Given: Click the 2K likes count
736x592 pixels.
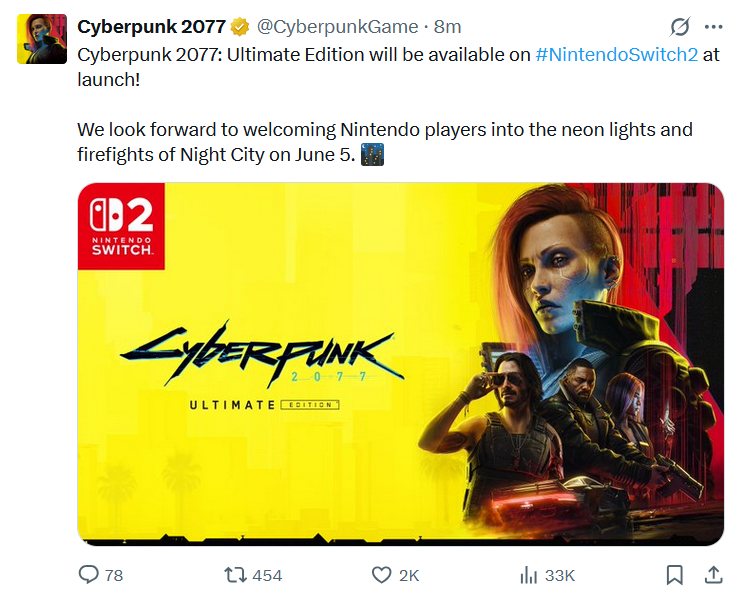Looking at the screenshot, I should (x=410, y=575).
